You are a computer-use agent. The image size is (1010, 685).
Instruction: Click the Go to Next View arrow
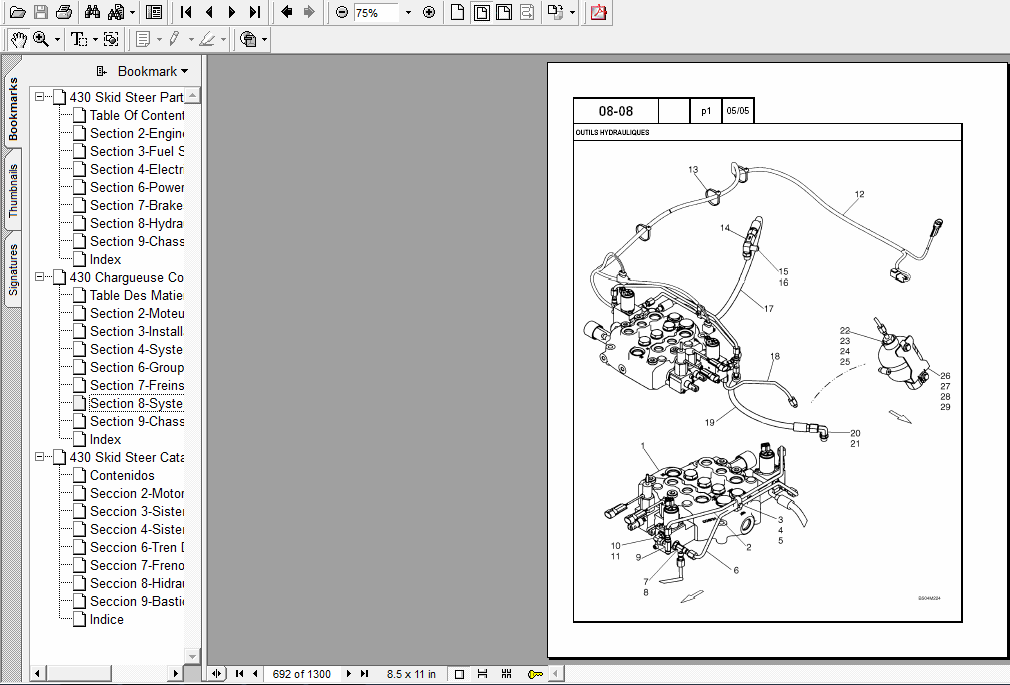[x=309, y=12]
